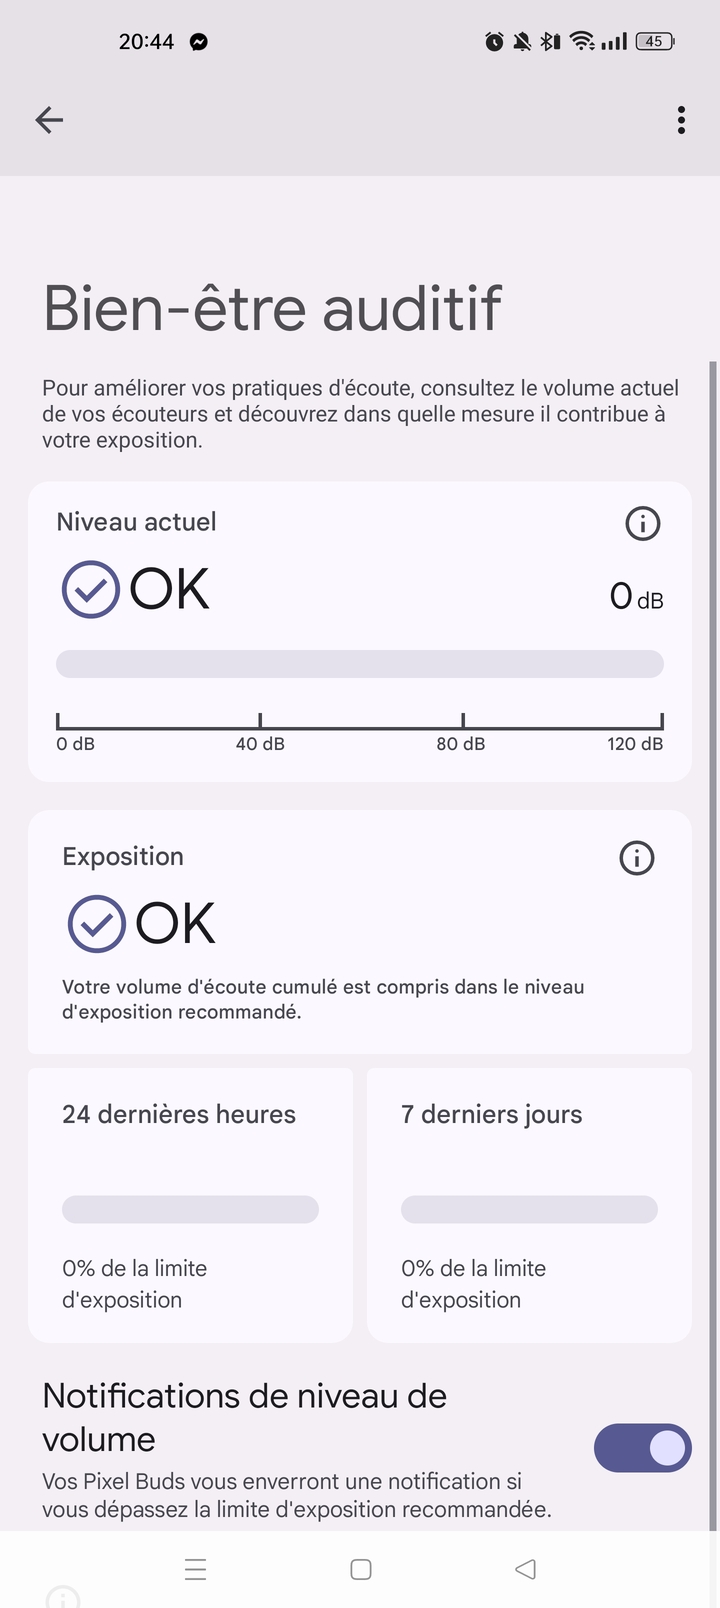Tap the OK checkmark under Exposition
This screenshot has height=1608, width=720.
tap(96, 923)
